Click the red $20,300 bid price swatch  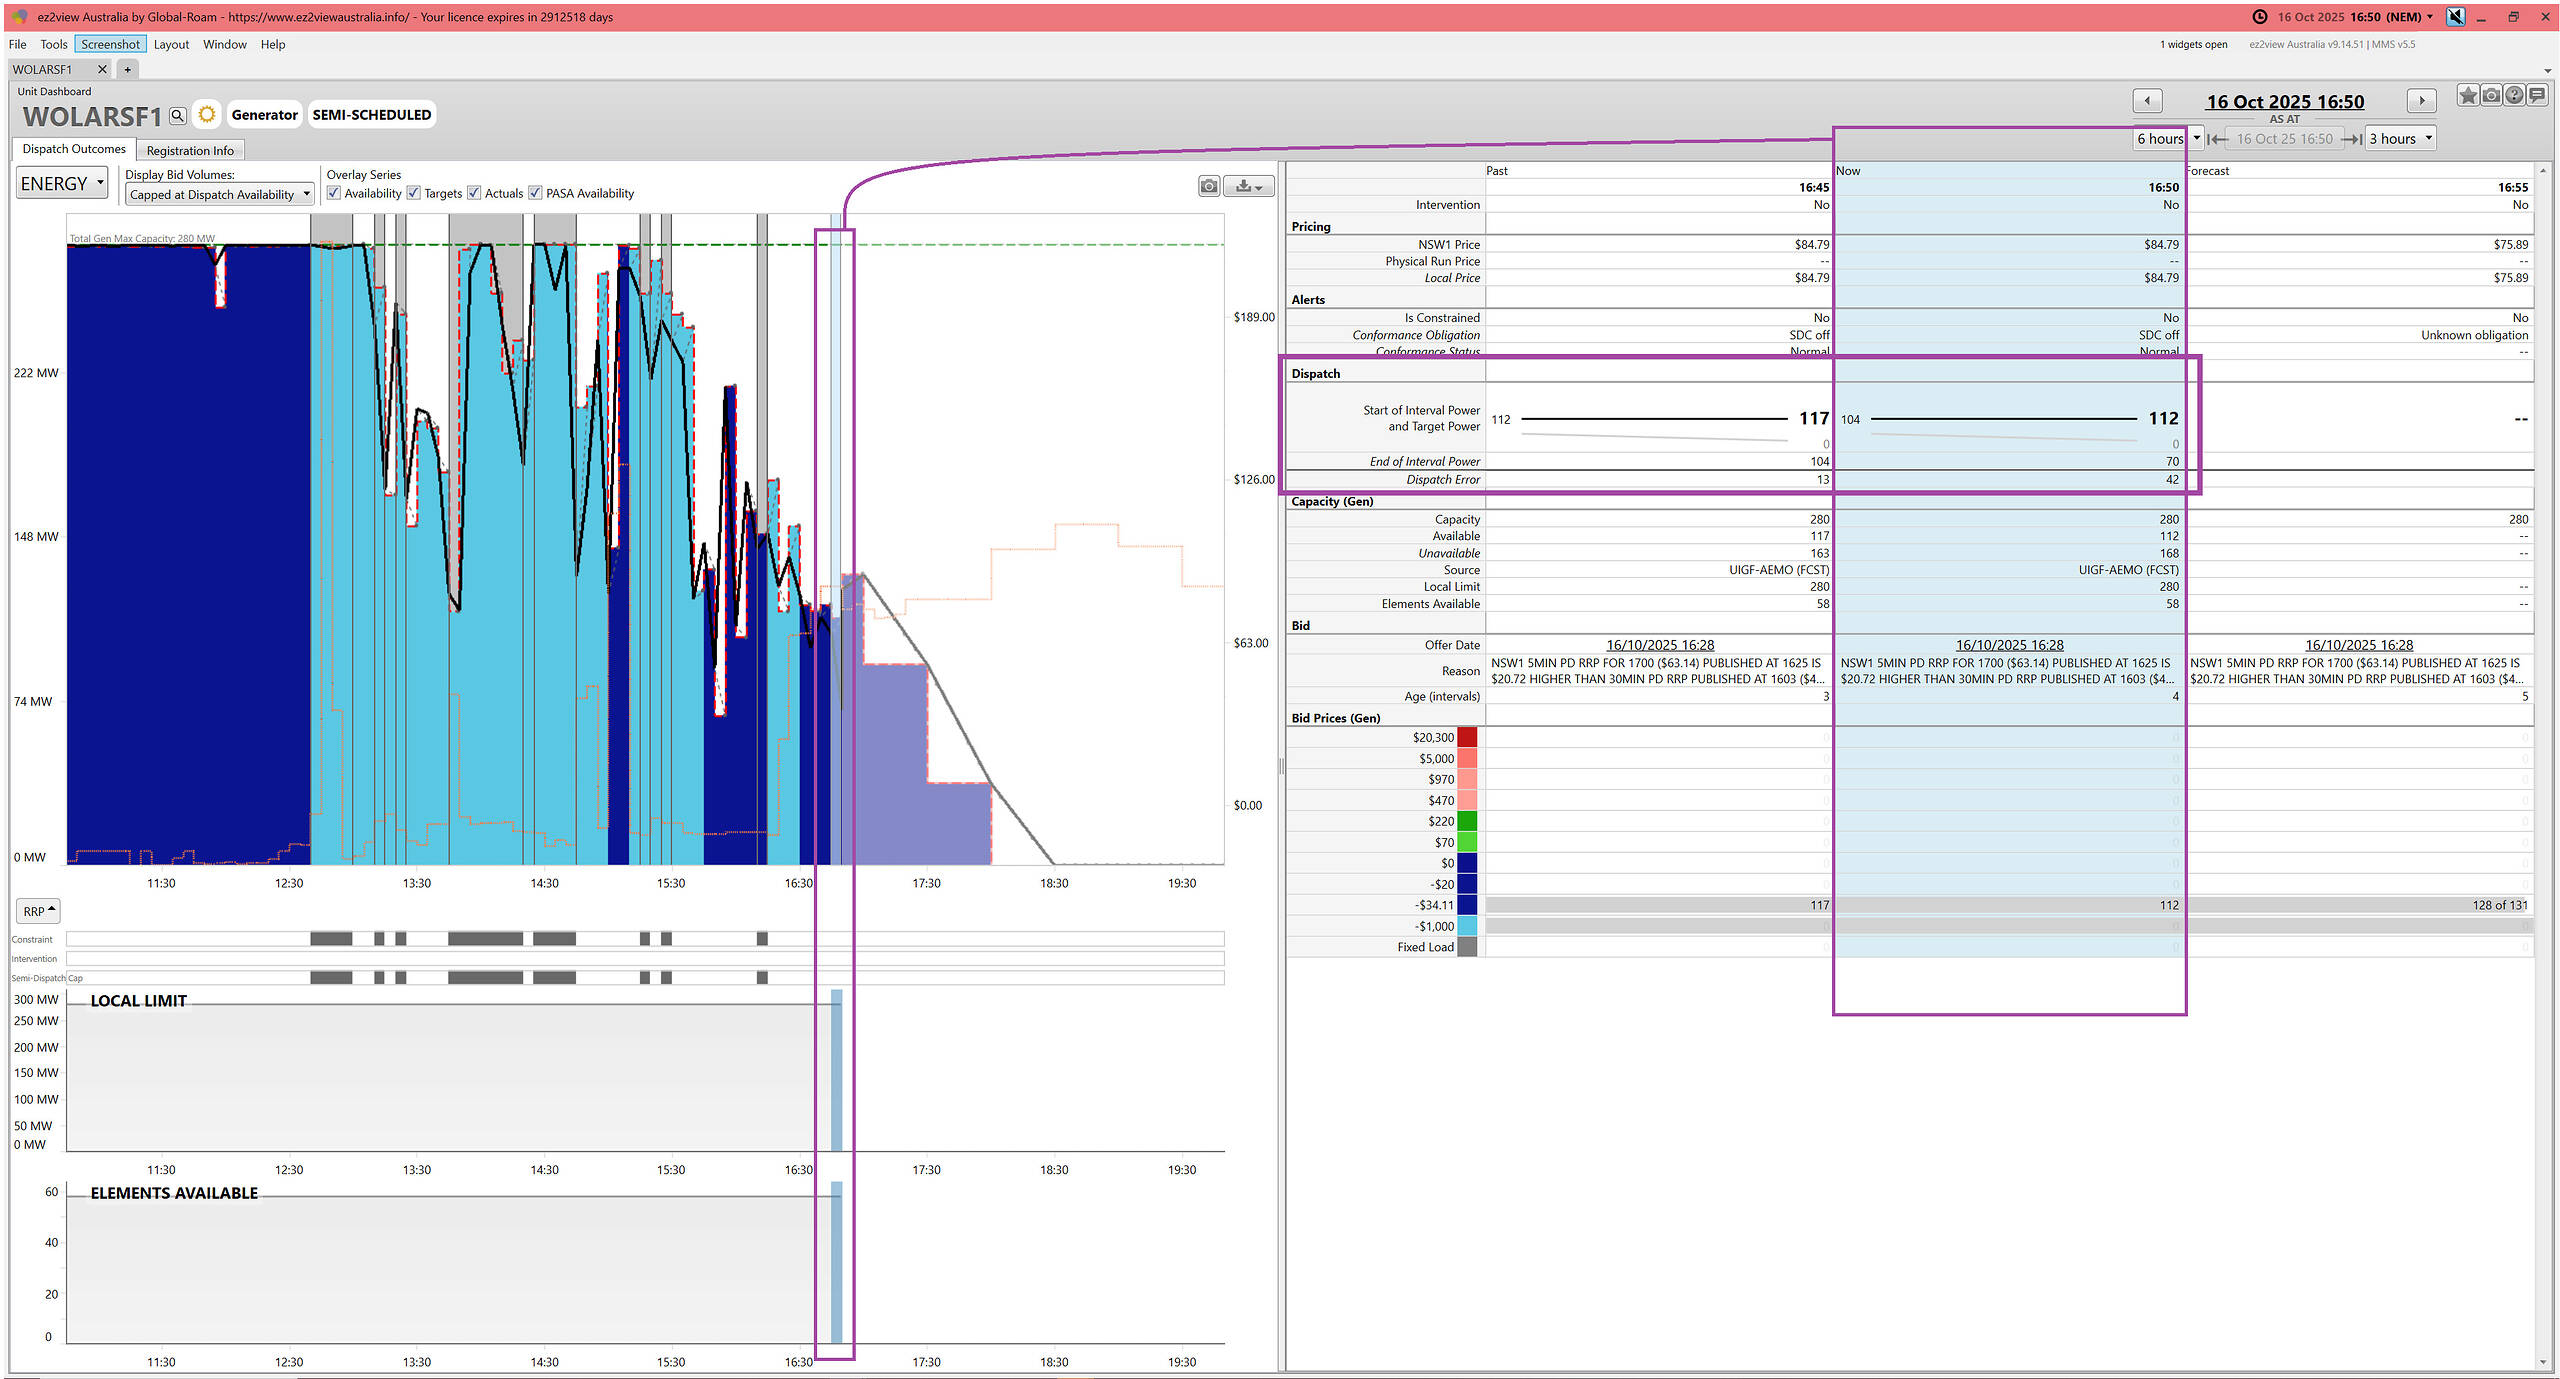[x=1467, y=738]
